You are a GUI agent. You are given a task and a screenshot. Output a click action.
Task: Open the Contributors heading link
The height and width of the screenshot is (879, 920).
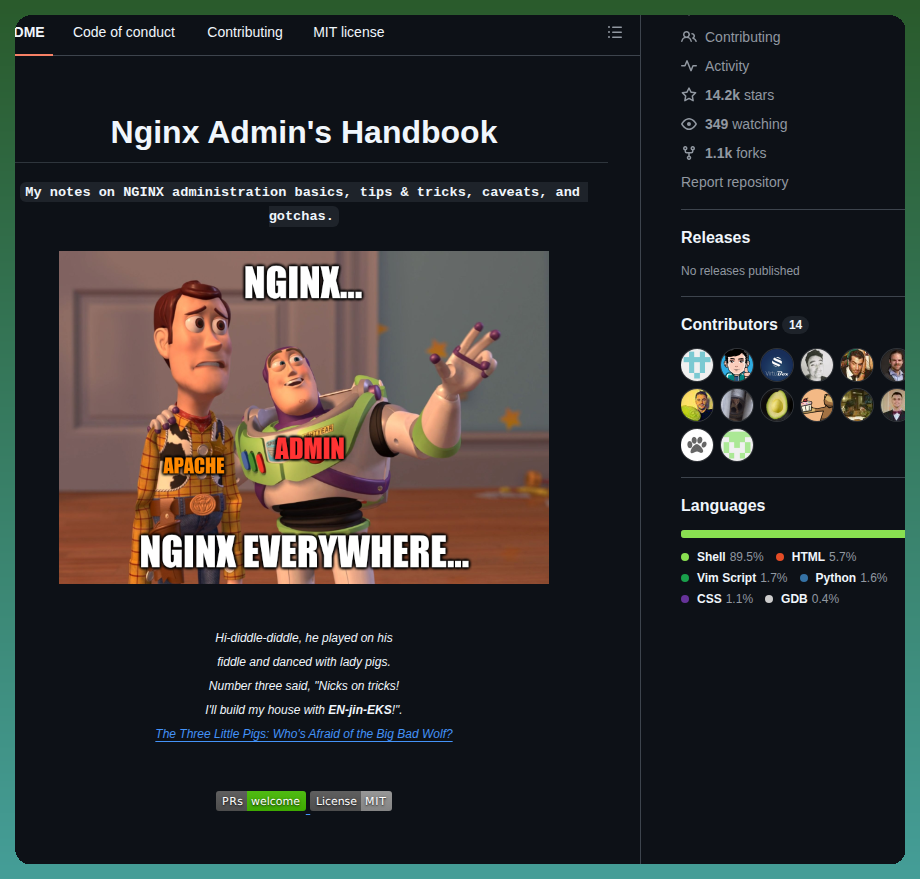(x=729, y=324)
